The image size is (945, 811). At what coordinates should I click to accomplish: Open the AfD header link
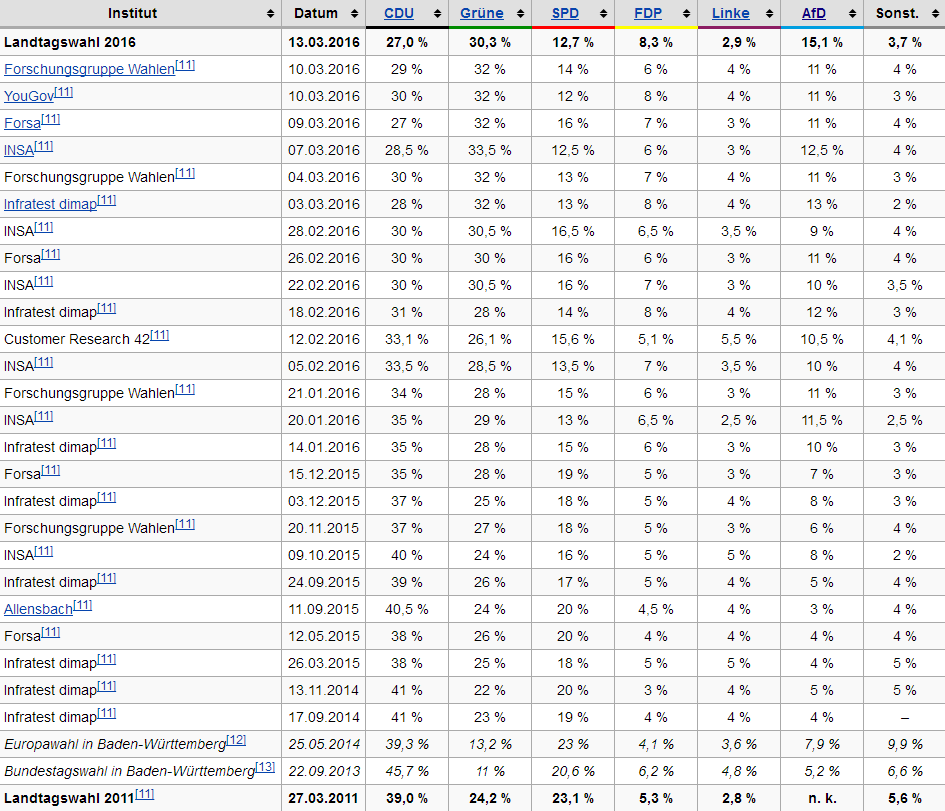814,13
